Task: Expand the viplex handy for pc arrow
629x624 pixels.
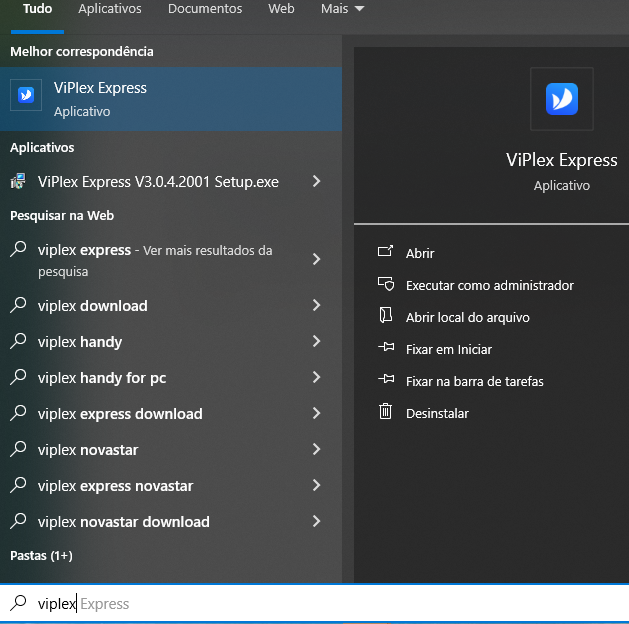Action: (317, 377)
